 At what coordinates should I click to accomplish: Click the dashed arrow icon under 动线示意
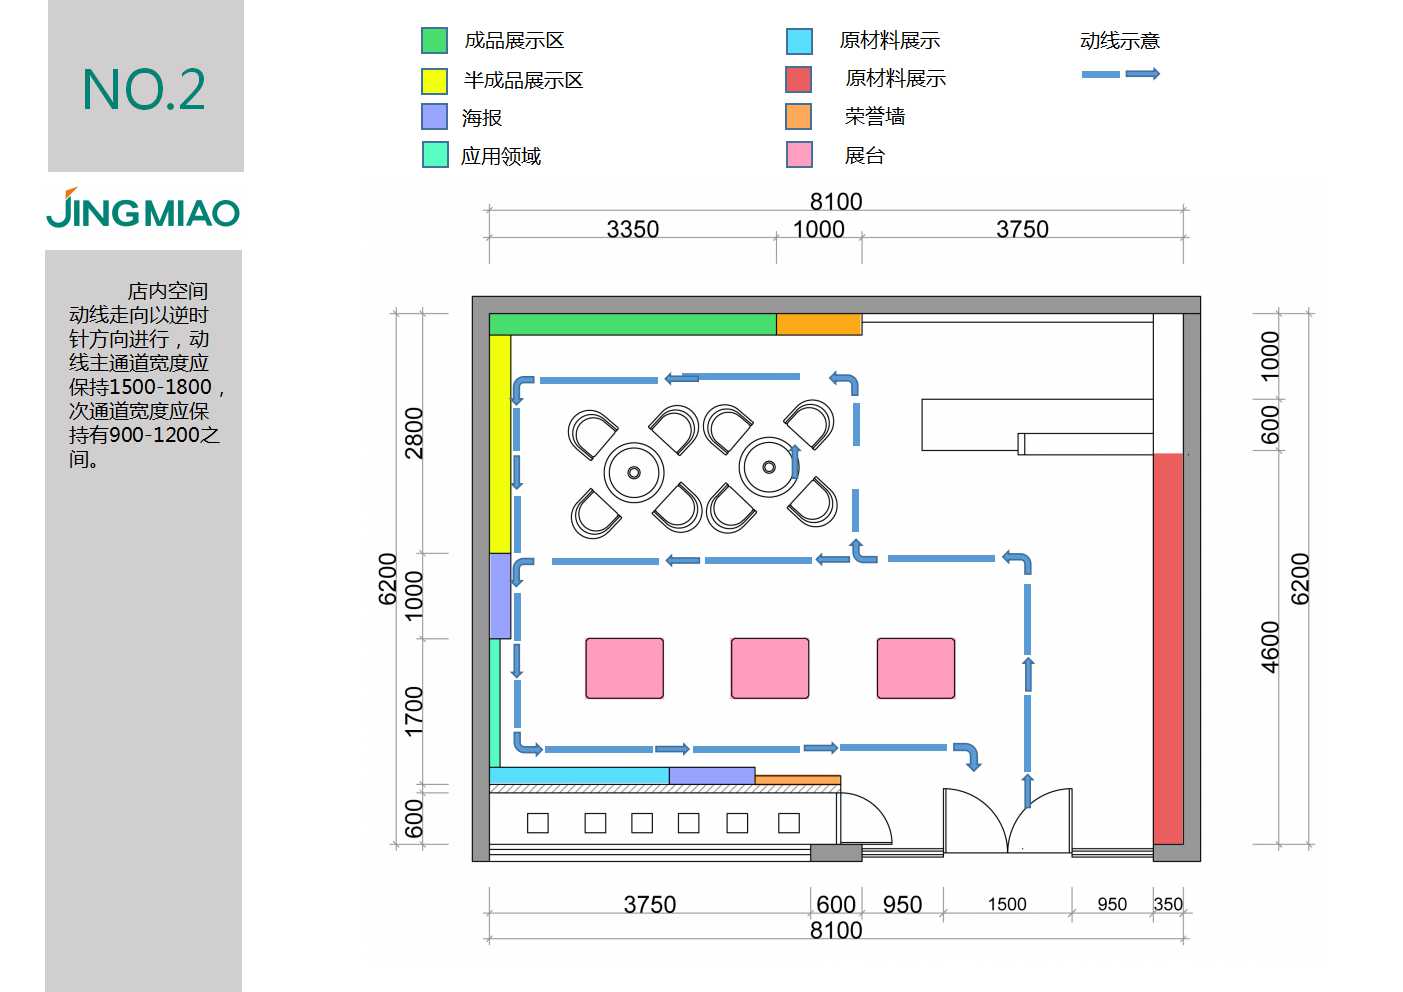(1120, 74)
